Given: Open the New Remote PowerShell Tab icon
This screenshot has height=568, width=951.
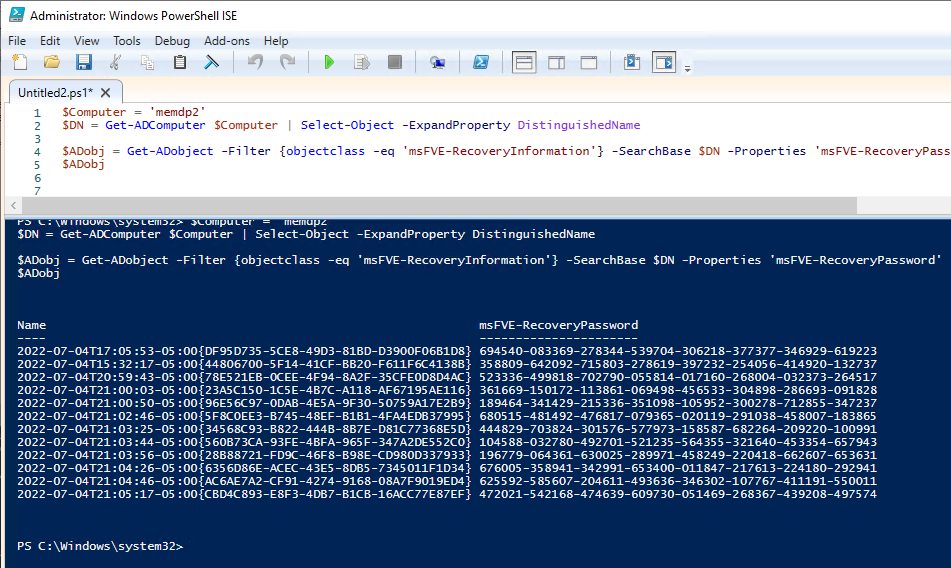Looking at the screenshot, I should tap(437, 62).
